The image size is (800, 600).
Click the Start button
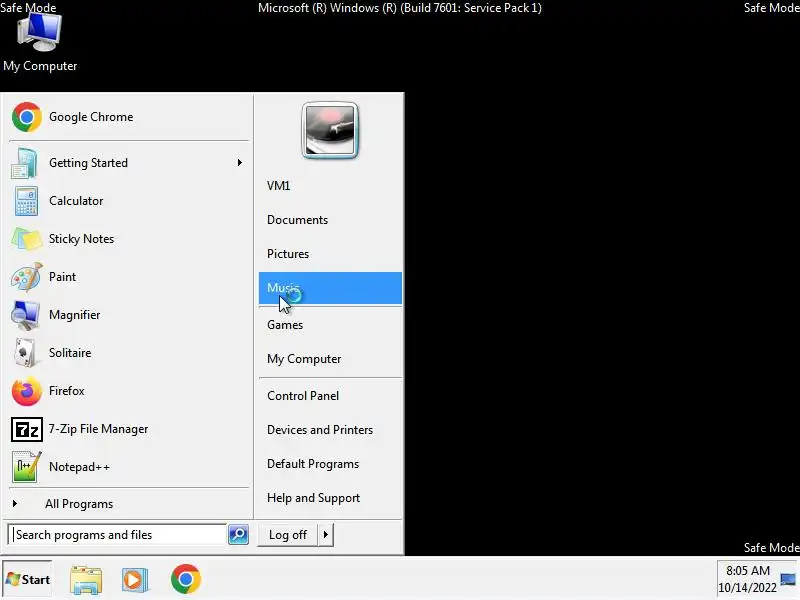[28, 580]
